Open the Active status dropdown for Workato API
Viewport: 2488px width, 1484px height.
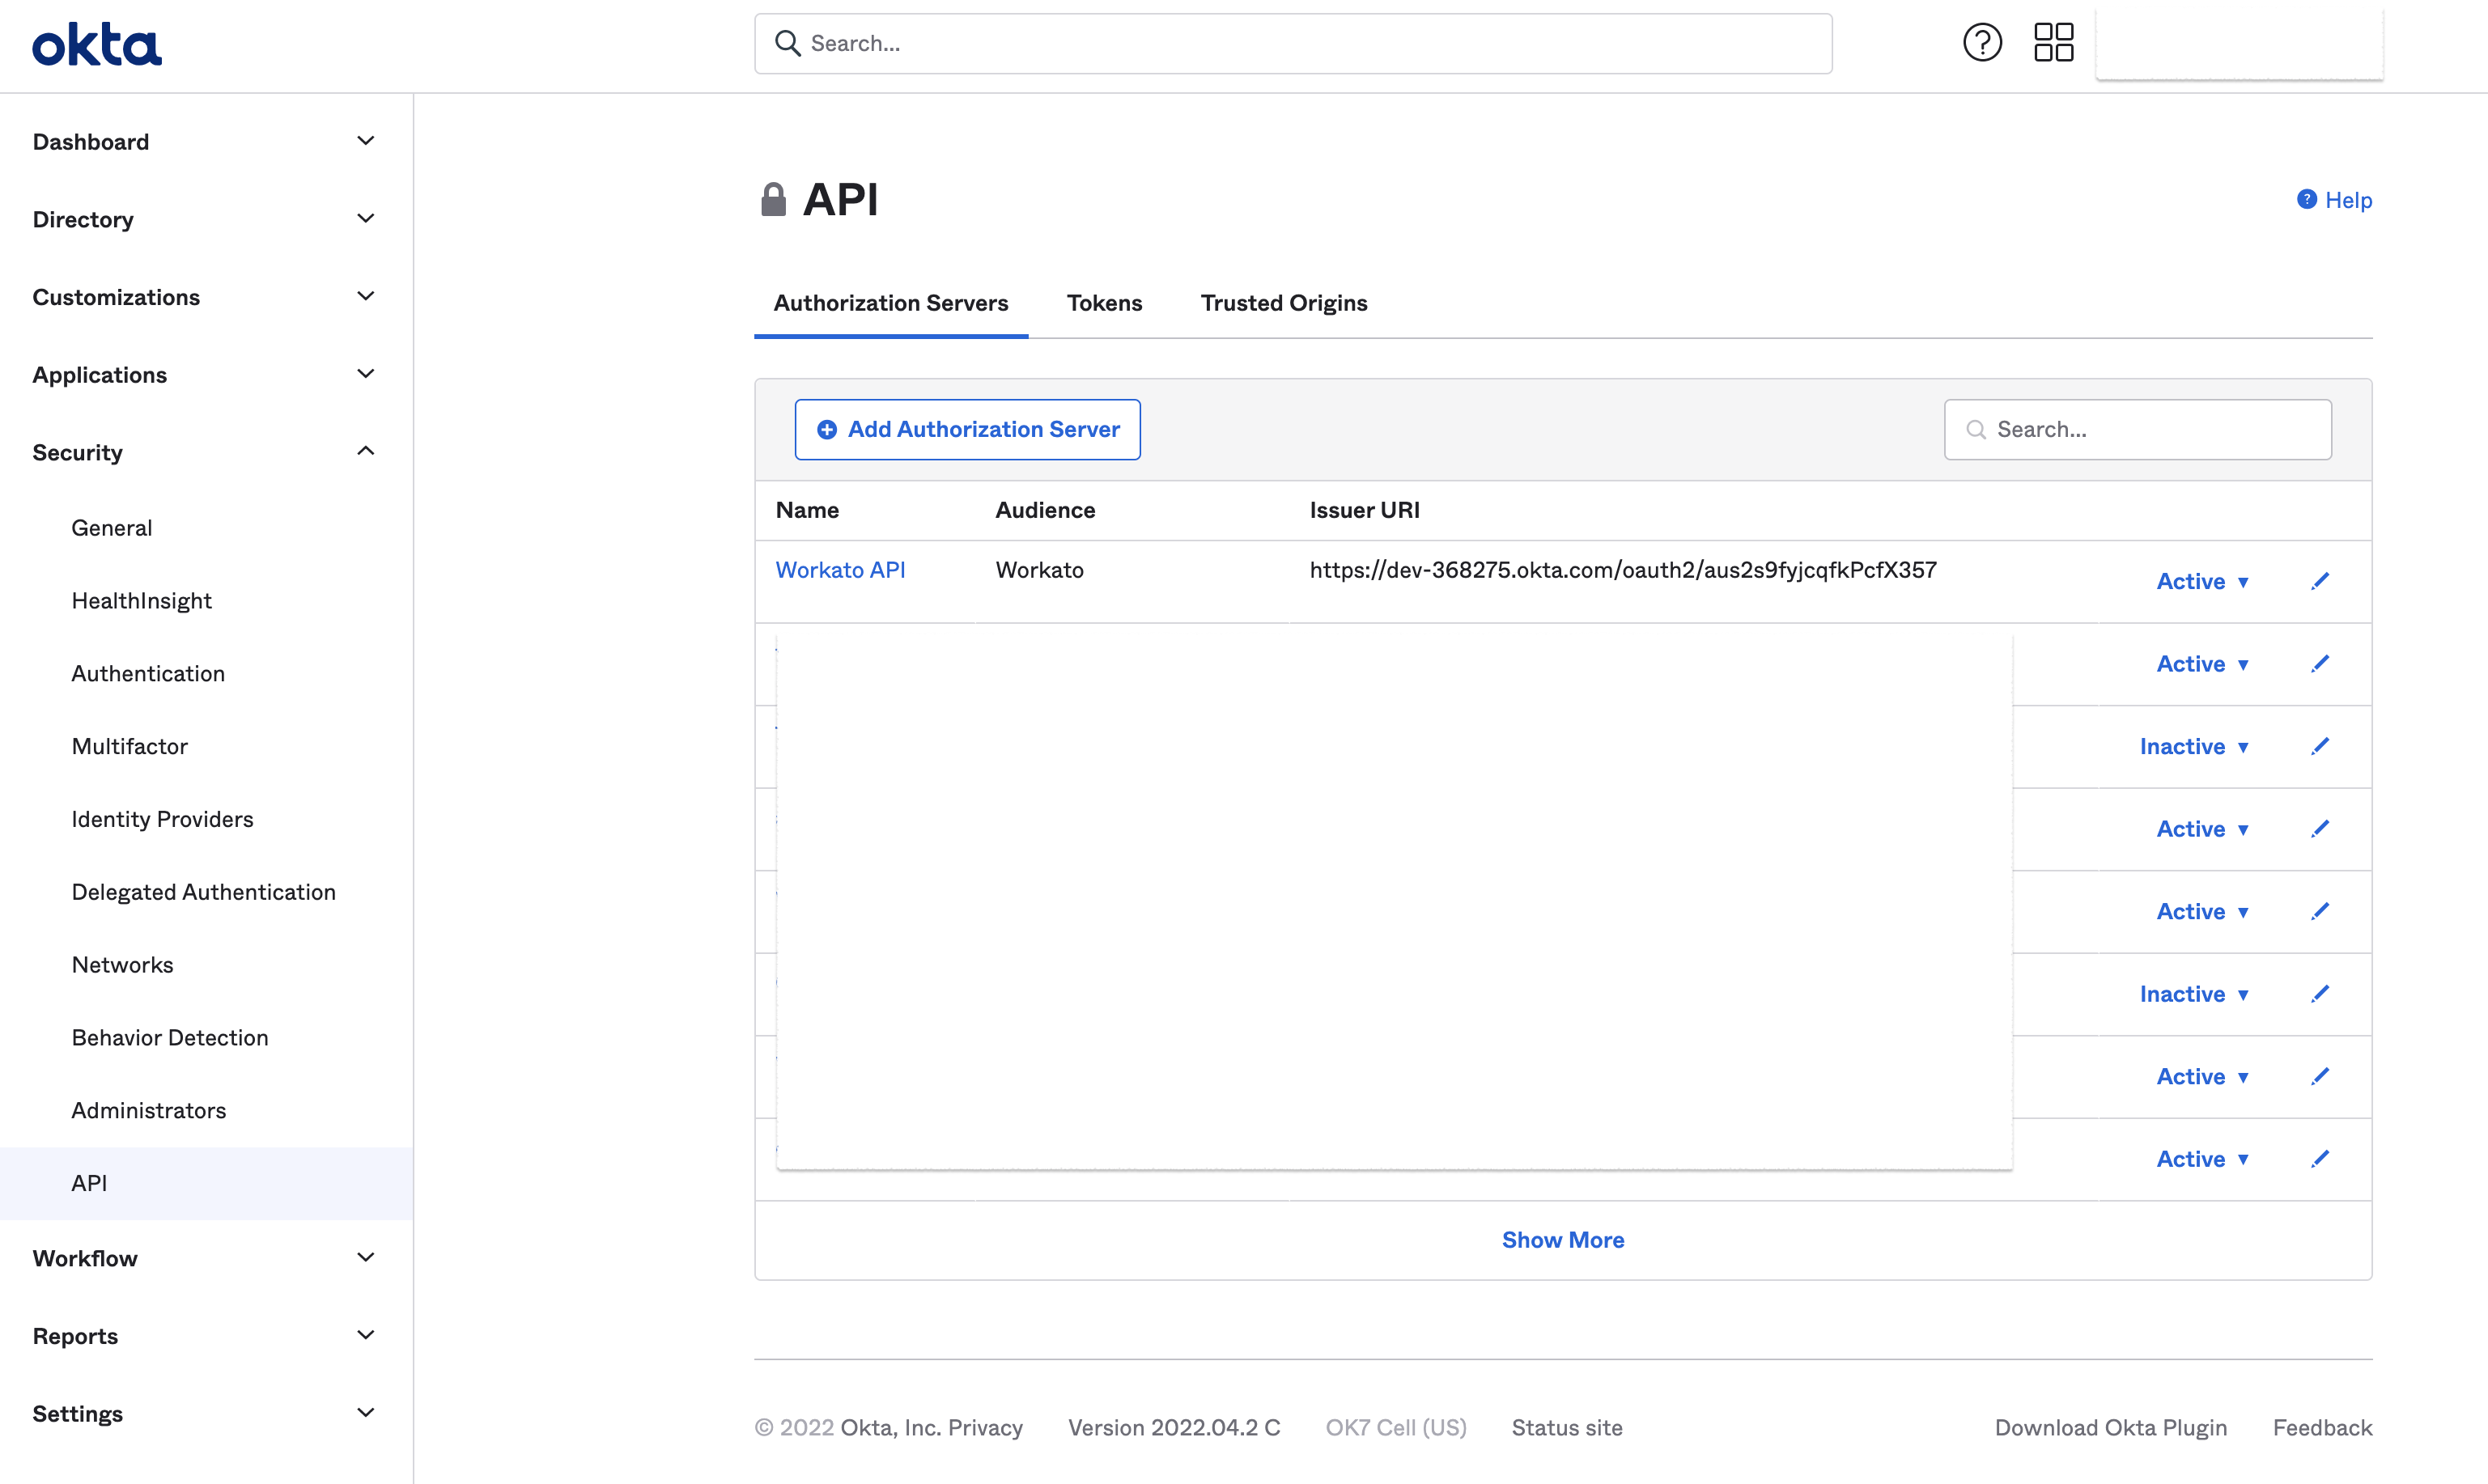pos(2203,581)
